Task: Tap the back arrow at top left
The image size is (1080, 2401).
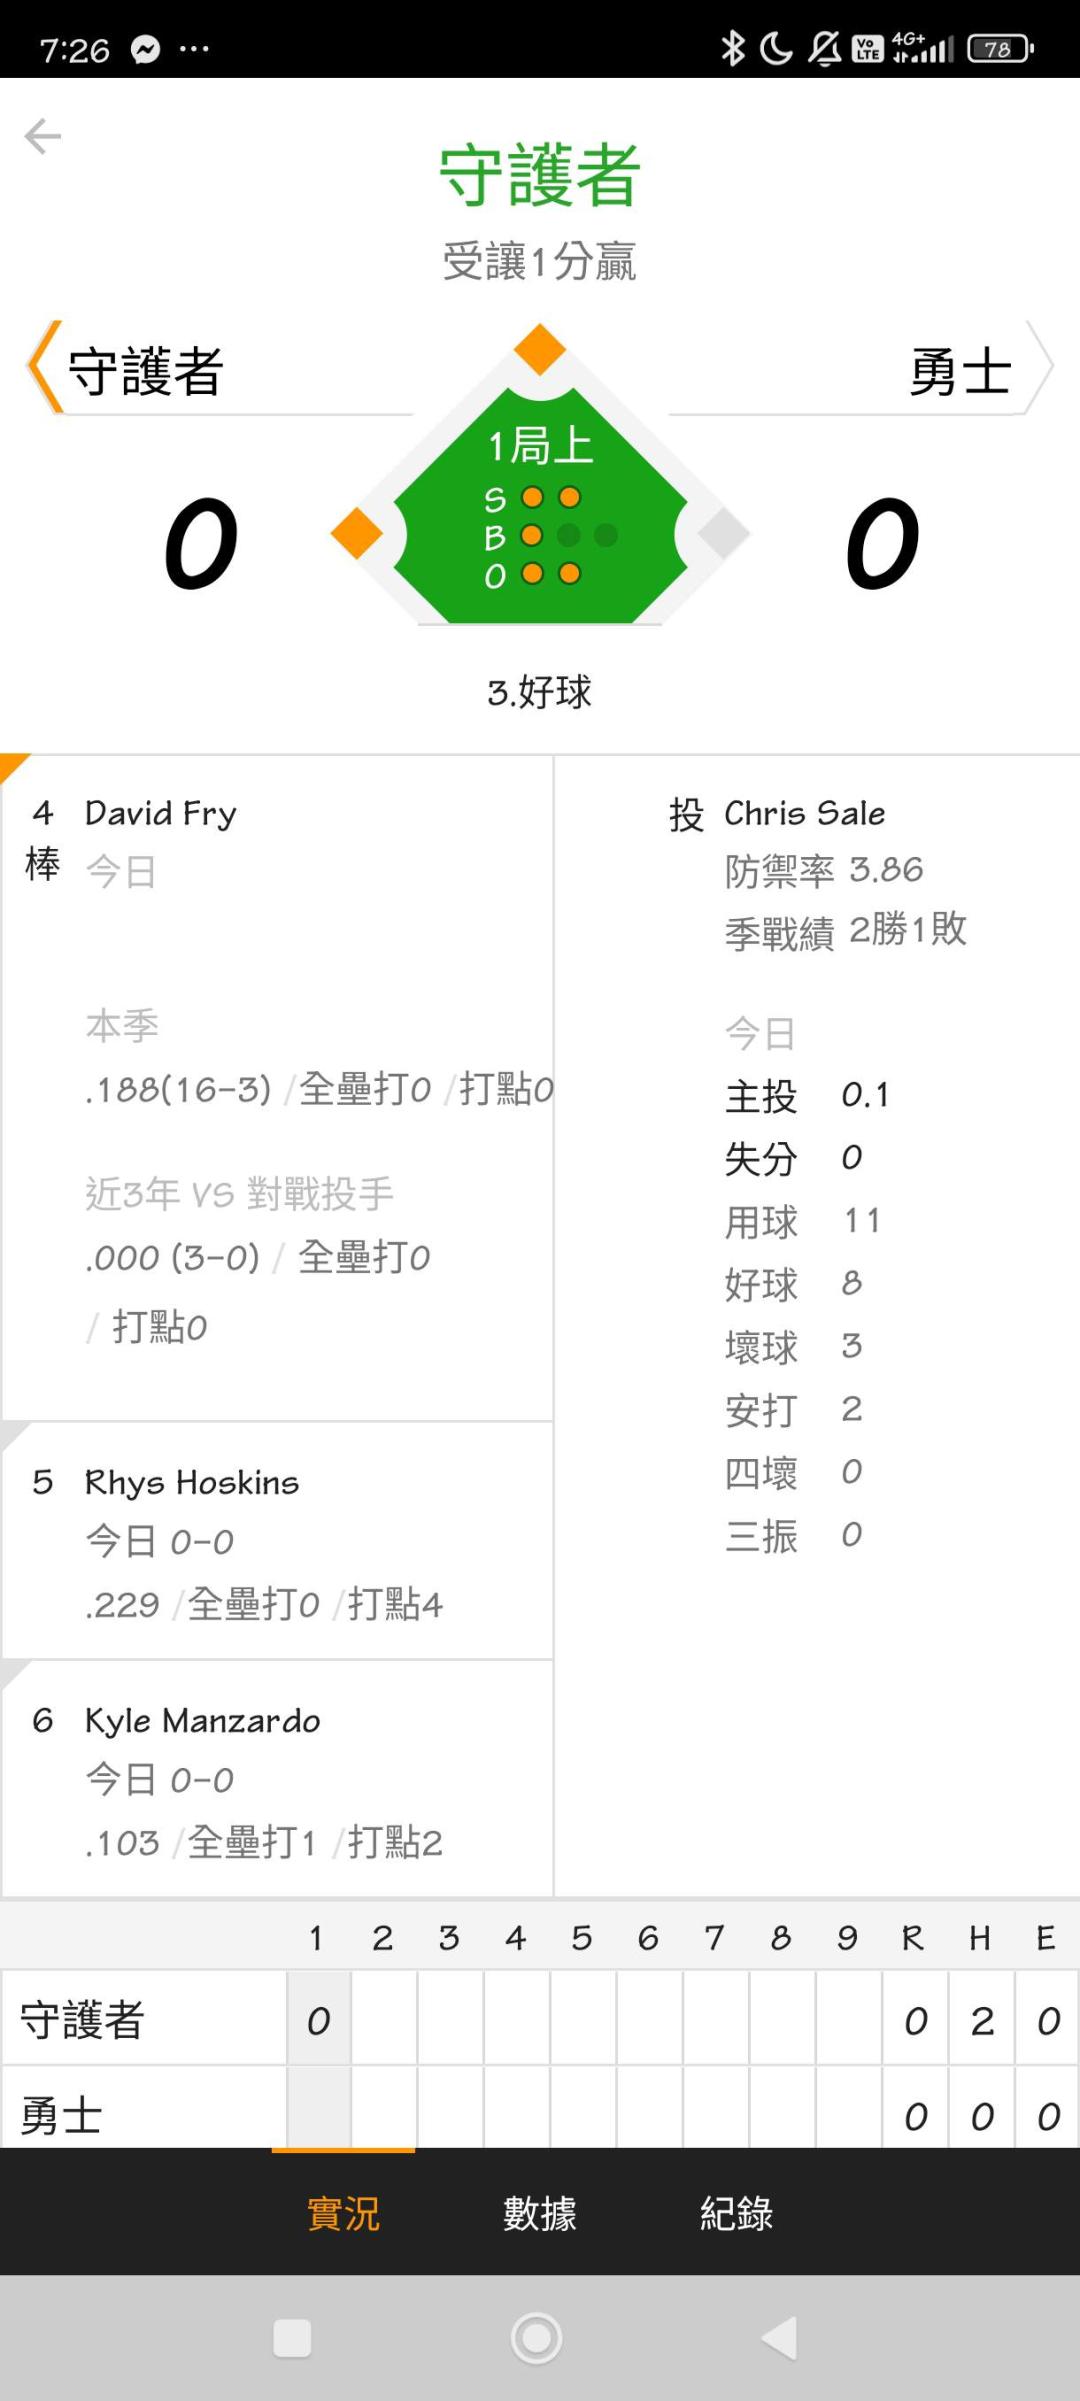Action: click(x=43, y=136)
